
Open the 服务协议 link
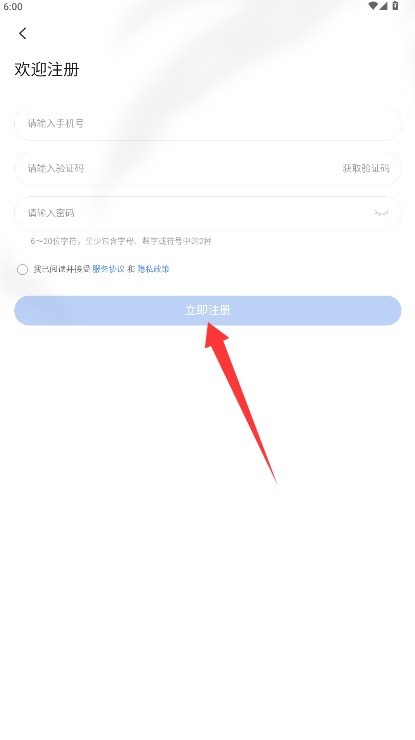point(109,269)
